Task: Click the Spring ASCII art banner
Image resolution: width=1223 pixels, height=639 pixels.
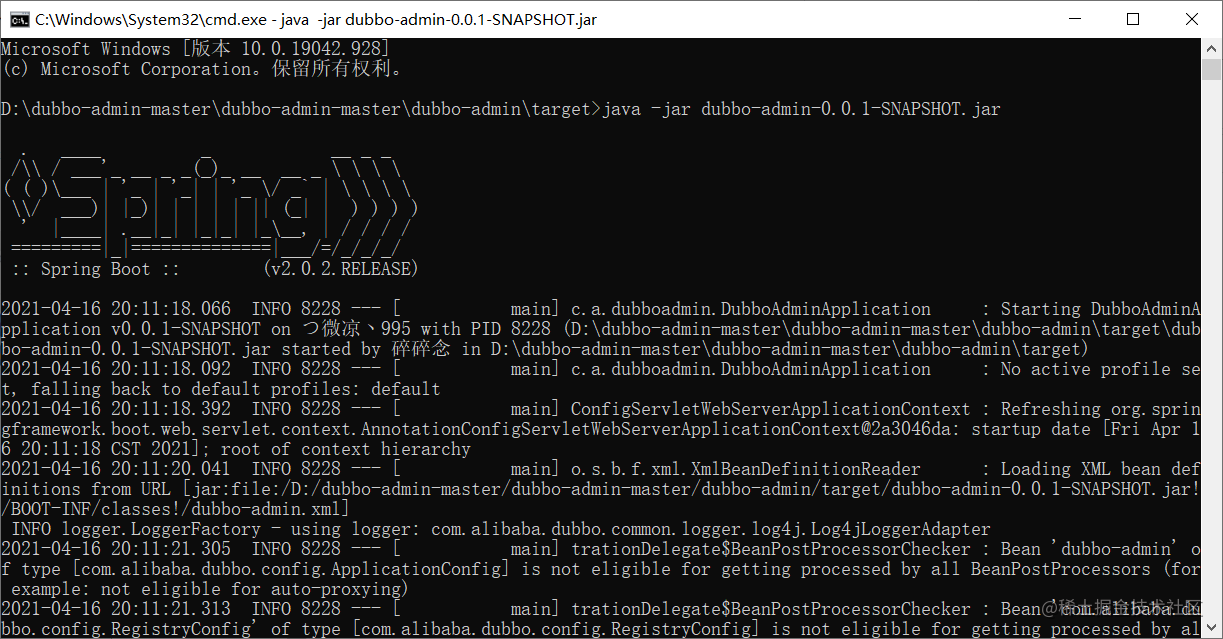Action: pos(210,205)
